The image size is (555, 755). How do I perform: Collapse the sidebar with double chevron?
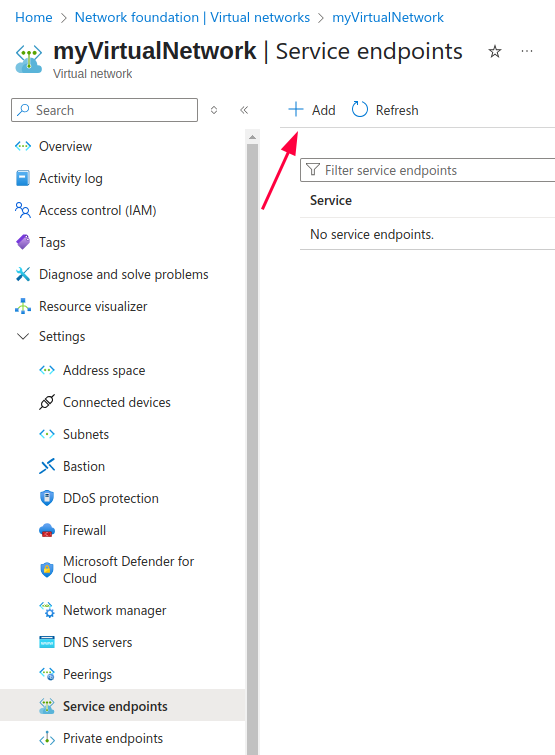pos(244,110)
